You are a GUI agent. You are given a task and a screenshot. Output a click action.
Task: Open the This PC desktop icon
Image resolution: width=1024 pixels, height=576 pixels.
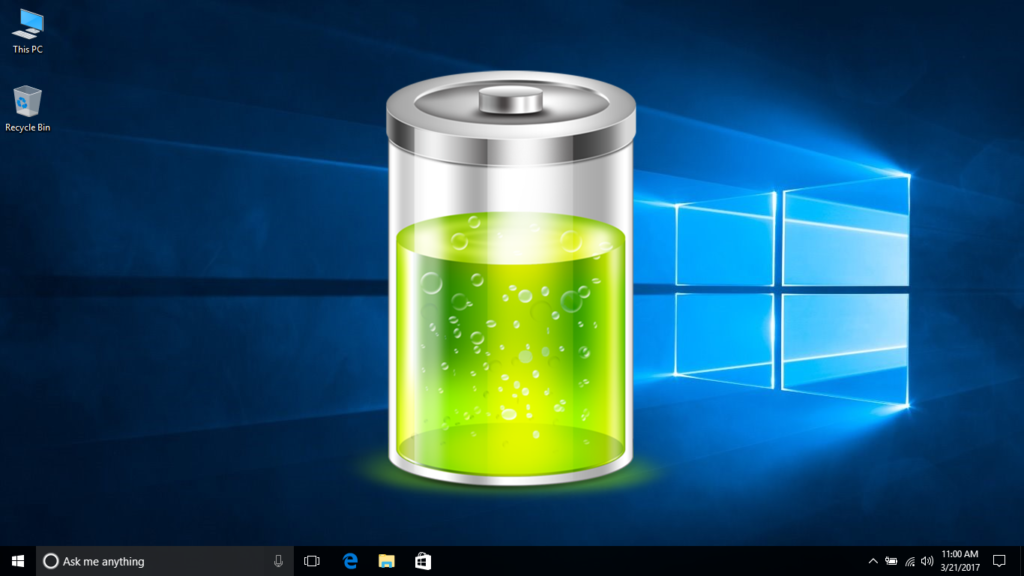(x=27, y=31)
